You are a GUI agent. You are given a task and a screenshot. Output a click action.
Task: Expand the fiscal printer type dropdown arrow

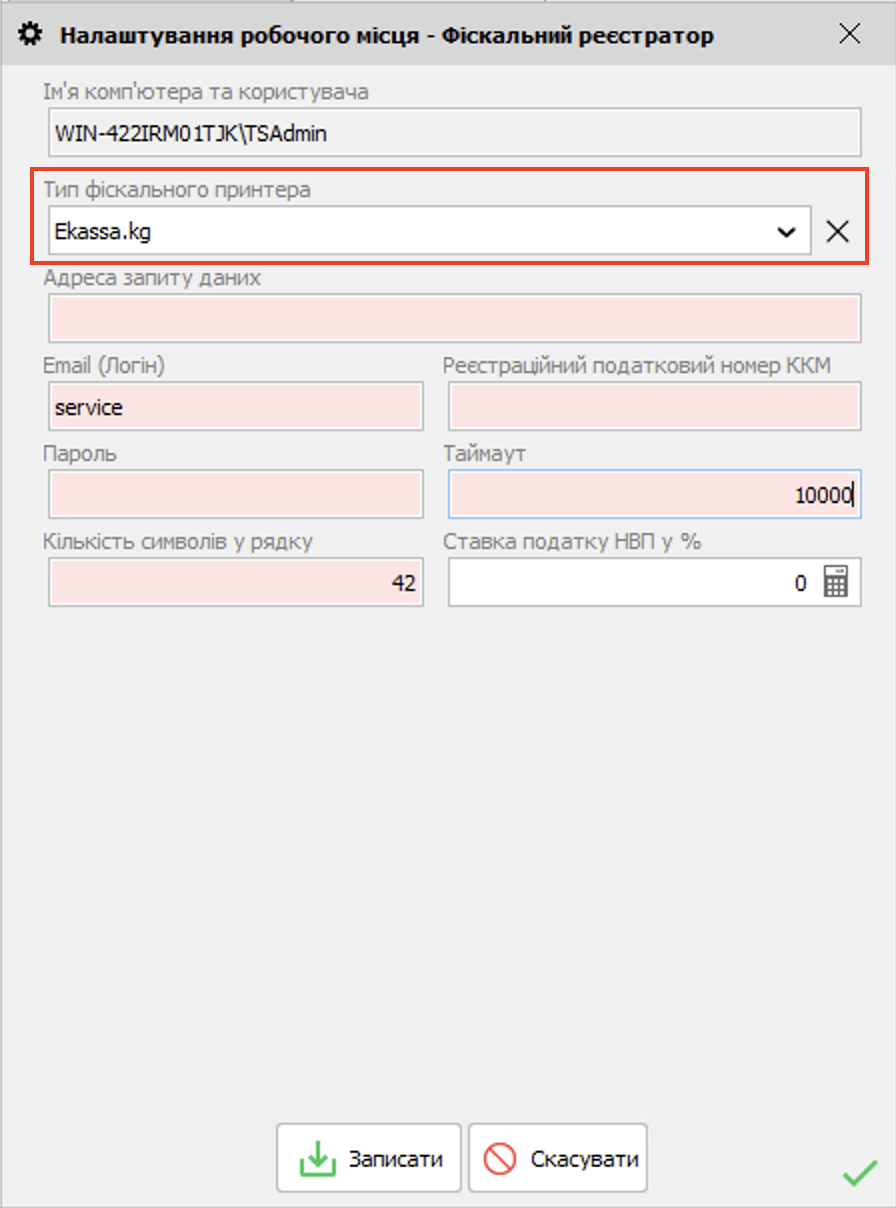pyautogui.click(x=787, y=232)
